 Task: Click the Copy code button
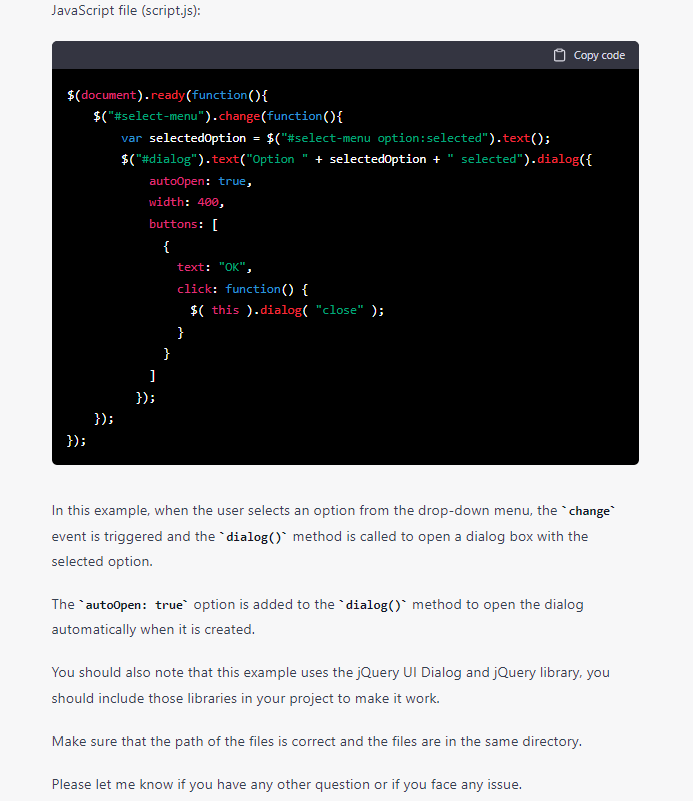pos(589,55)
